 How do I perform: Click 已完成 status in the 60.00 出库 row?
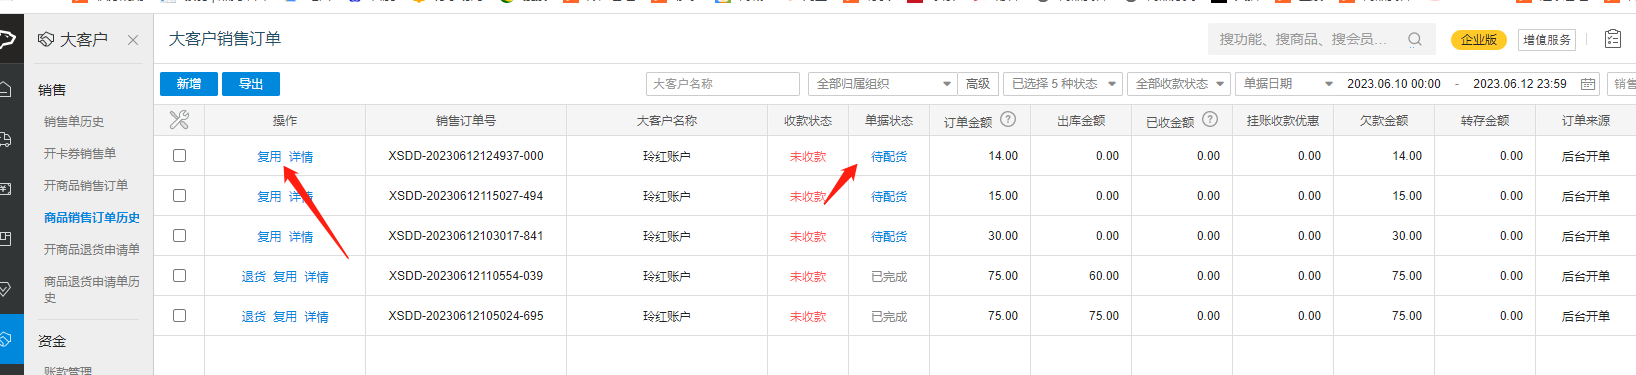889,277
